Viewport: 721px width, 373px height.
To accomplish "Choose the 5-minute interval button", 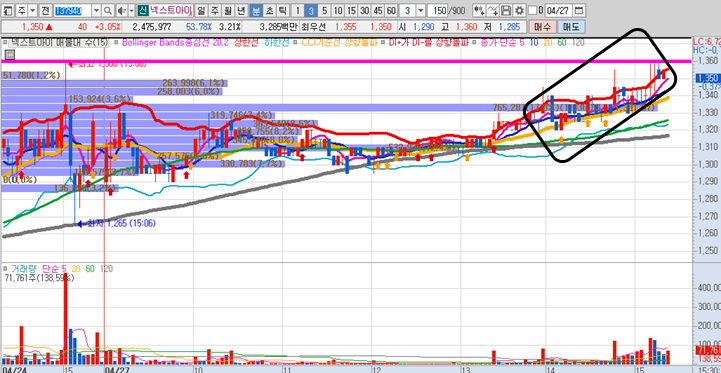I will point(325,10).
